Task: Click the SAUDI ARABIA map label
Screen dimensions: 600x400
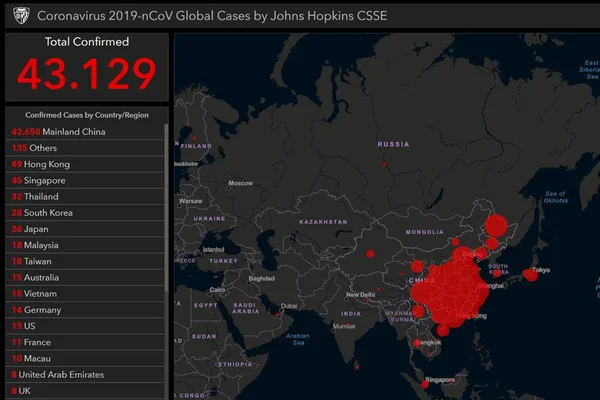Action: click(x=246, y=308)
